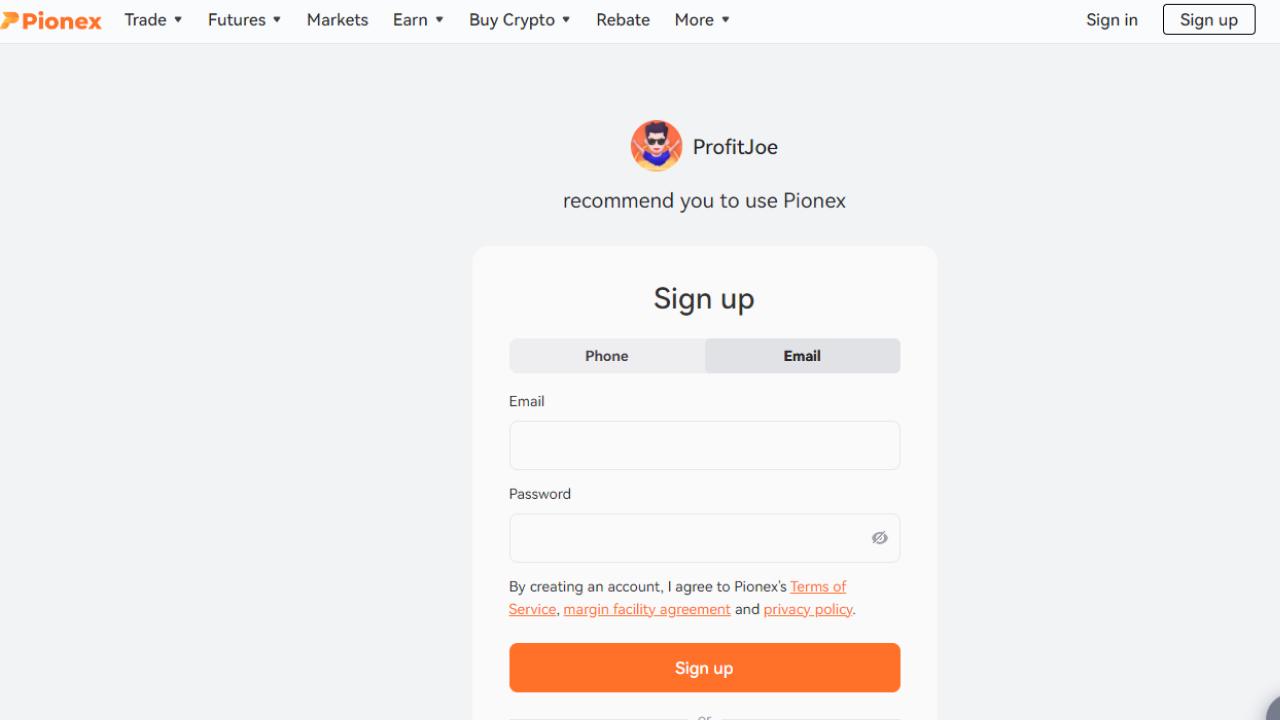
Task: Open the Buy Crypto dropdown
Action: 519,20
